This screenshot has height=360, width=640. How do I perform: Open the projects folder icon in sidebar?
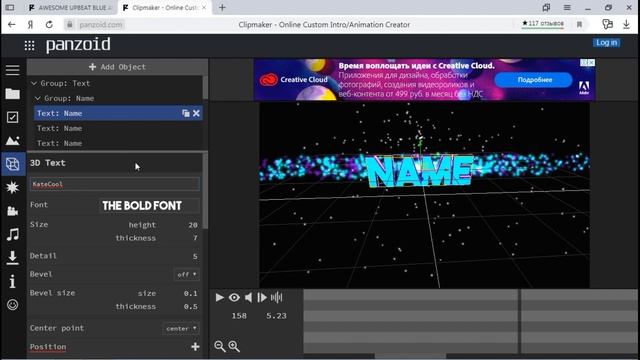pyautogui.click(x=13, y=94)
